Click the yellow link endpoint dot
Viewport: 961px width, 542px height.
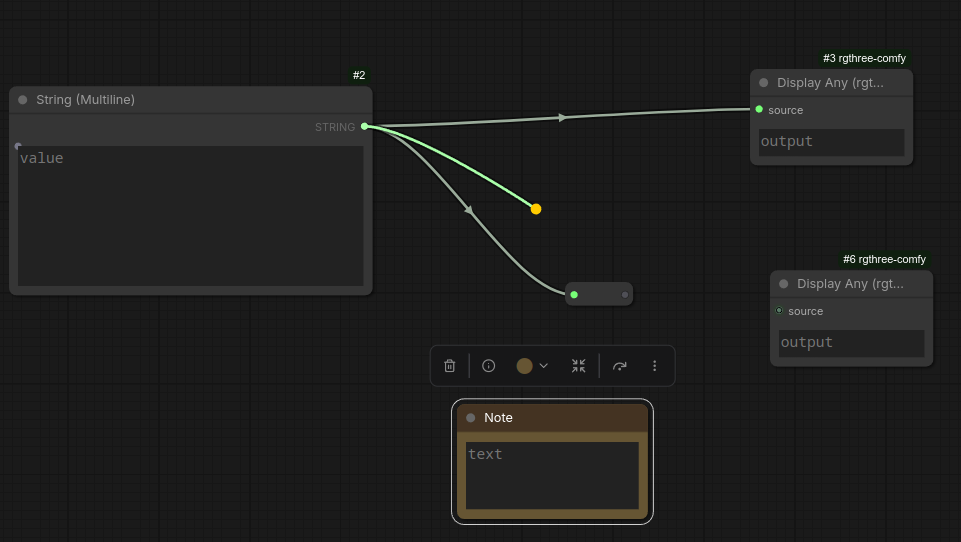536,209
